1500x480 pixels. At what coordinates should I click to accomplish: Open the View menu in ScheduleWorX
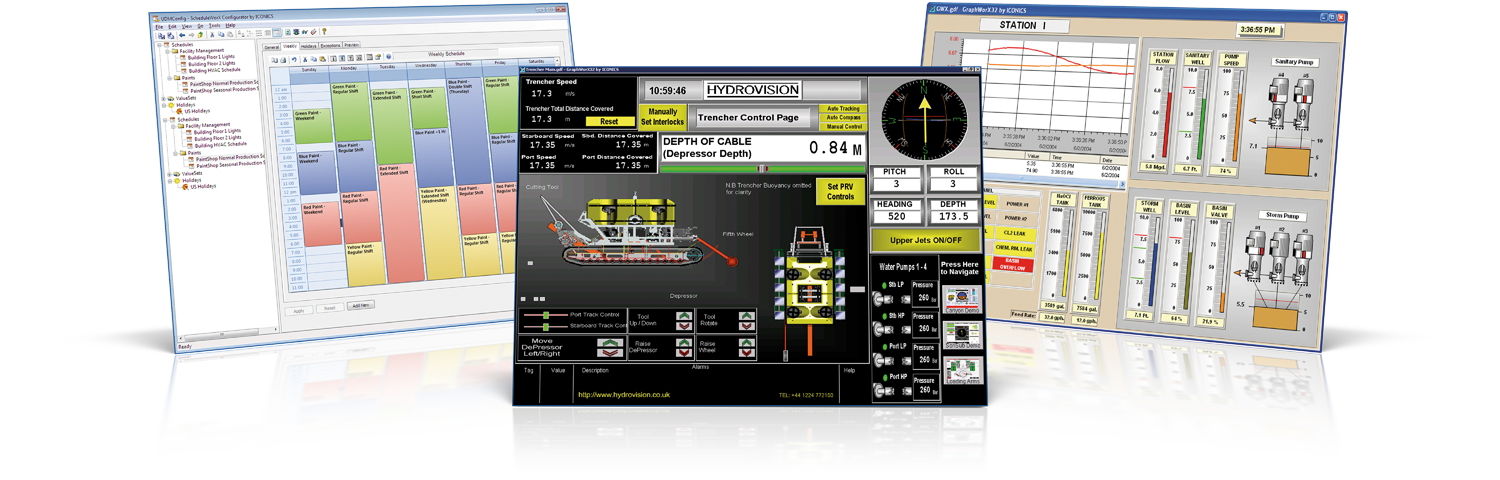[187, 25]
